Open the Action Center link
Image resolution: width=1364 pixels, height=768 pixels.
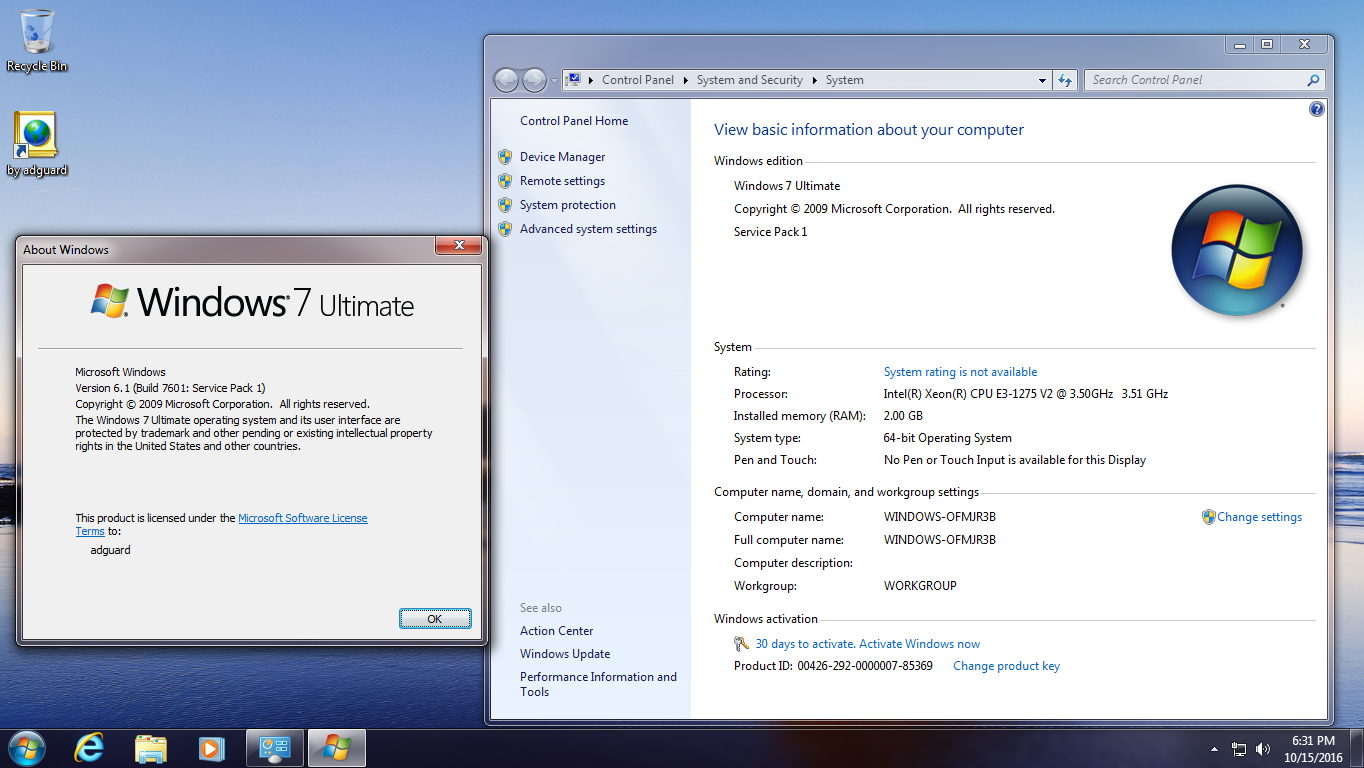tap(557, 631)
